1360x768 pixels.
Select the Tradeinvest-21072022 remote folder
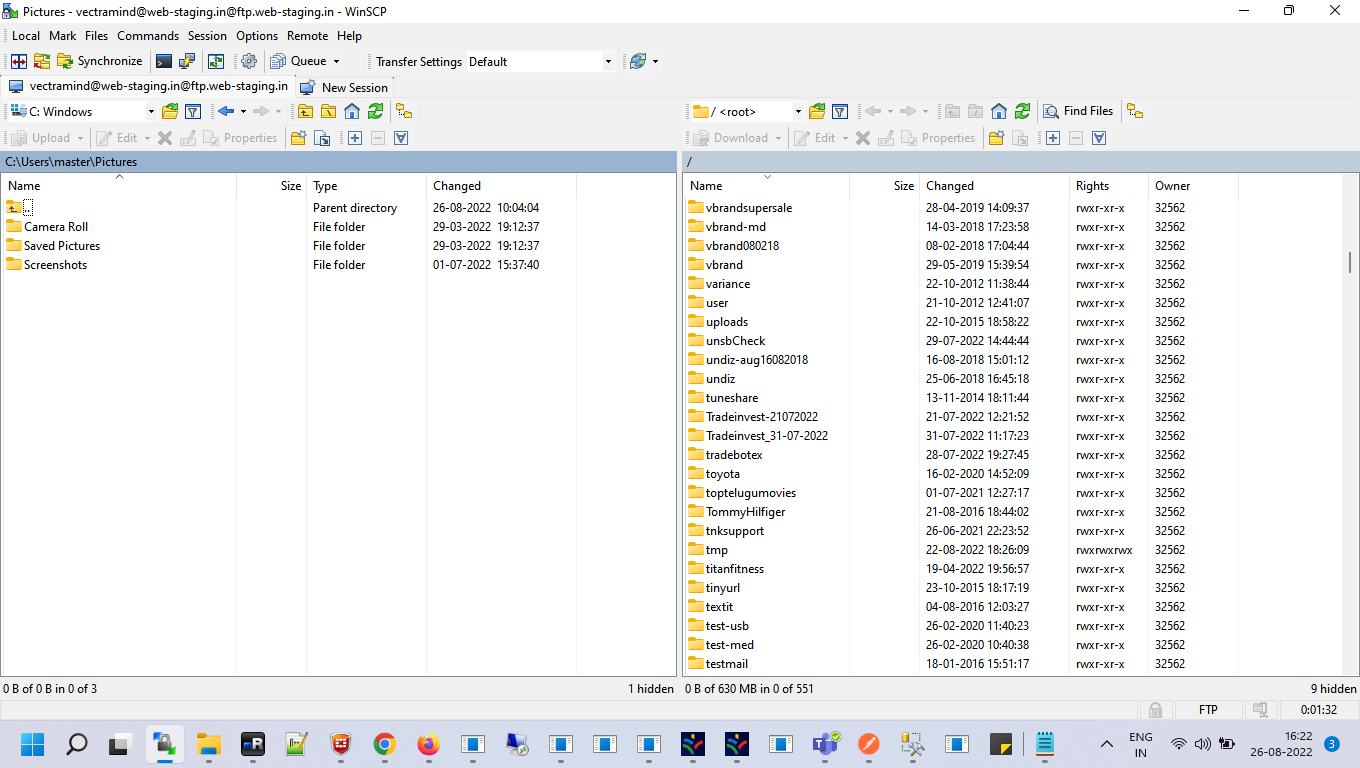pos(761,417)
